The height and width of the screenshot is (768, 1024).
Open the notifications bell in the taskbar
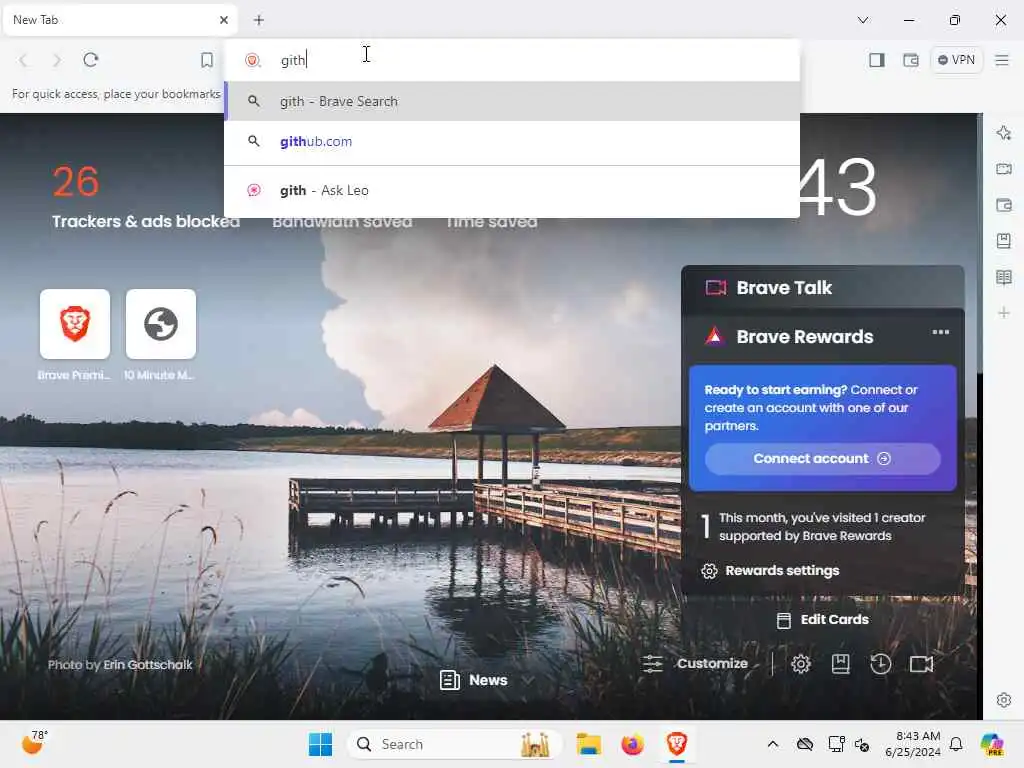pyautogui.click(x=956, y=744)
